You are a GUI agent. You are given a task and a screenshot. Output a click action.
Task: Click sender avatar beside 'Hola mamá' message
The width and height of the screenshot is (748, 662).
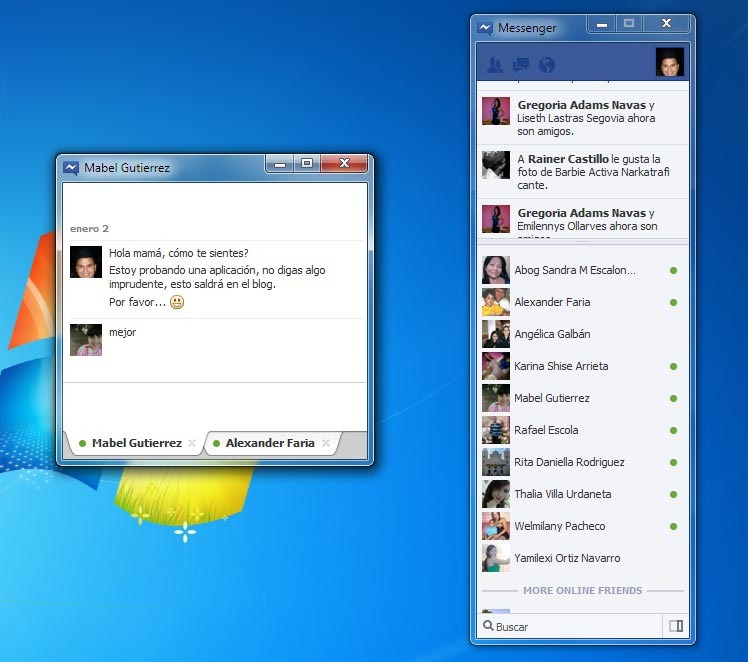coord(86,262)
